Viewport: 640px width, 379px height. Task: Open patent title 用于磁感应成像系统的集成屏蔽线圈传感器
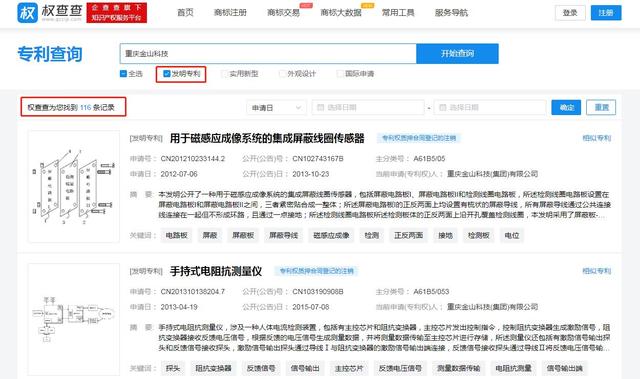267,138
